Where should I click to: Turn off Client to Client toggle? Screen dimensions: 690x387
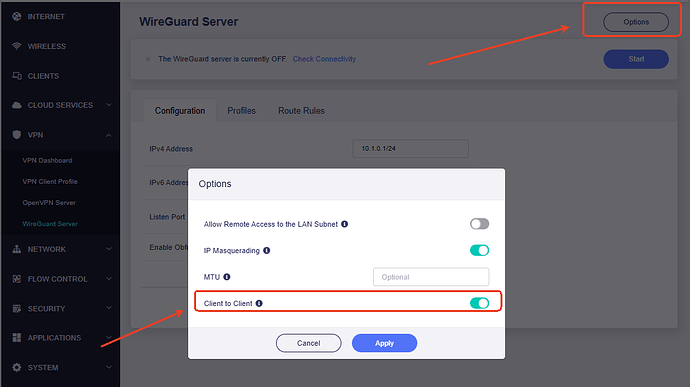point(479,303)
